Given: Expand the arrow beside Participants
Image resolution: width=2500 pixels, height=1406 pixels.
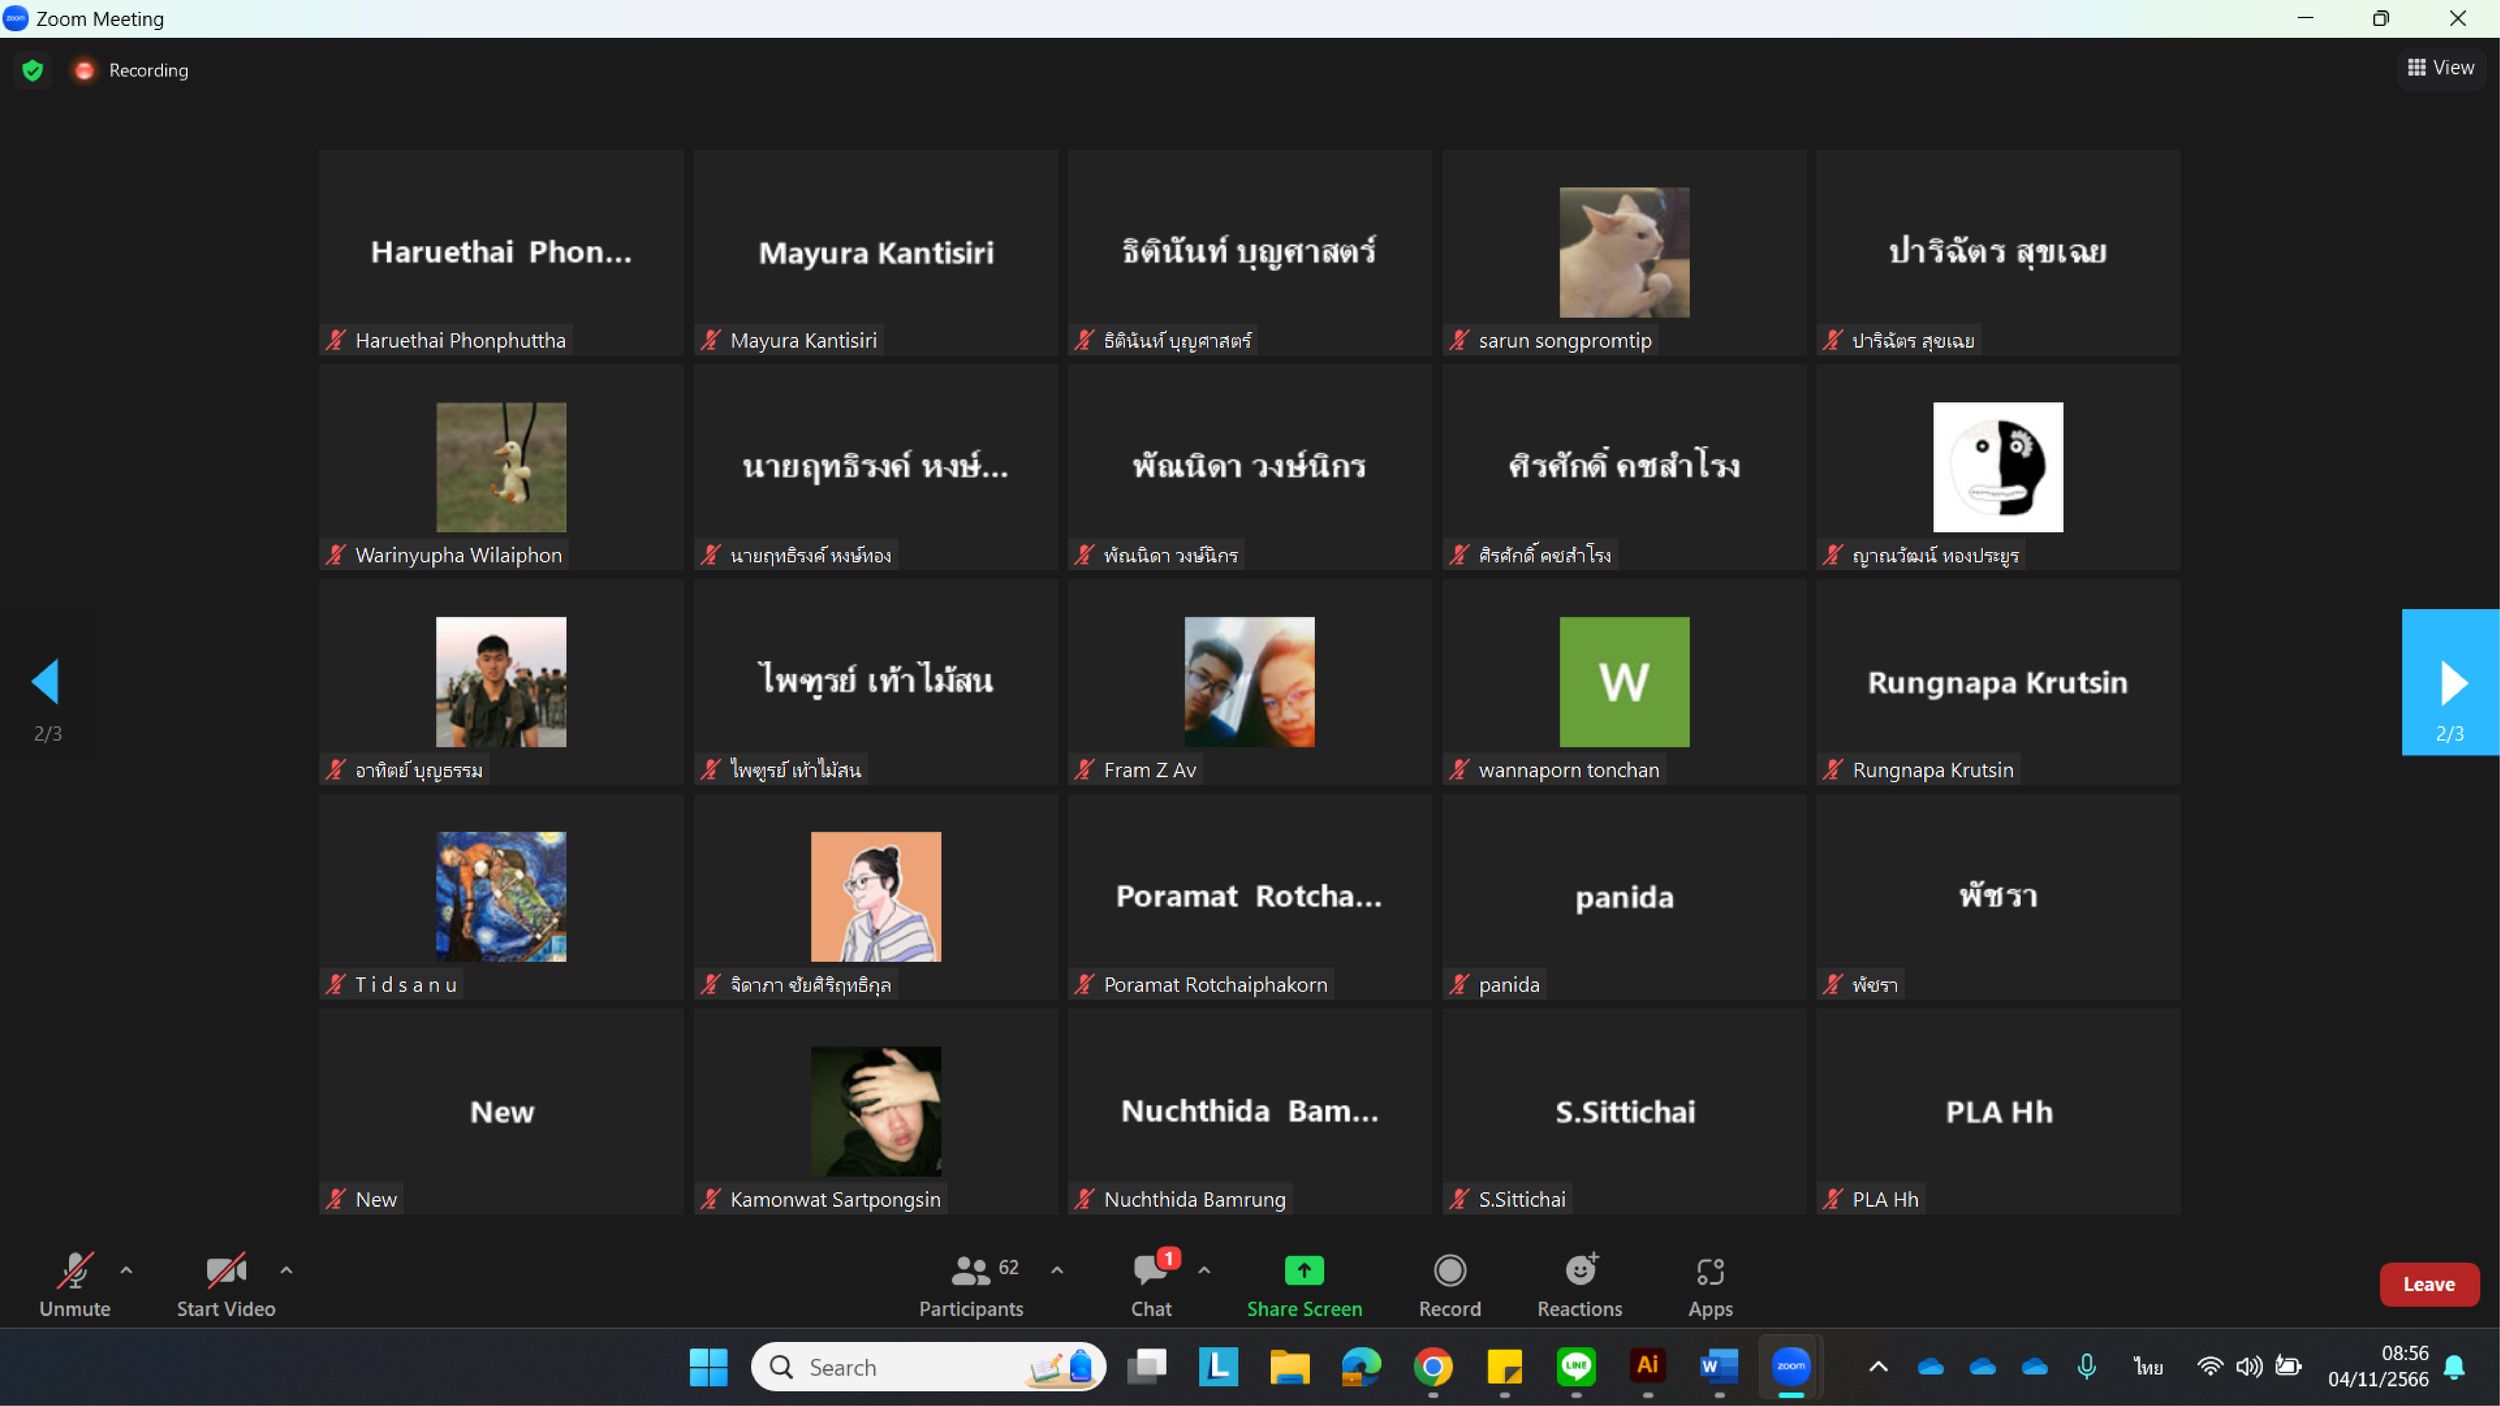Looking at the screenshot, I should click(x=1057, y=1270).
